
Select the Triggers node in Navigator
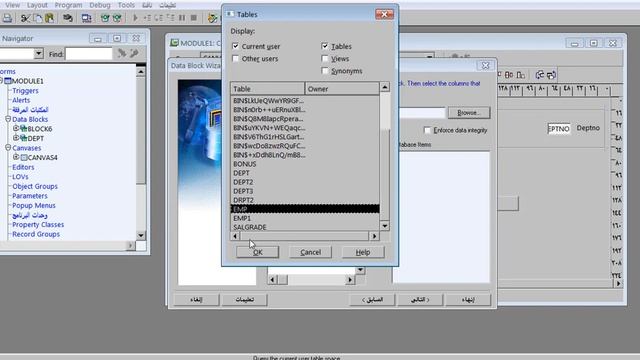click(25, 91)
